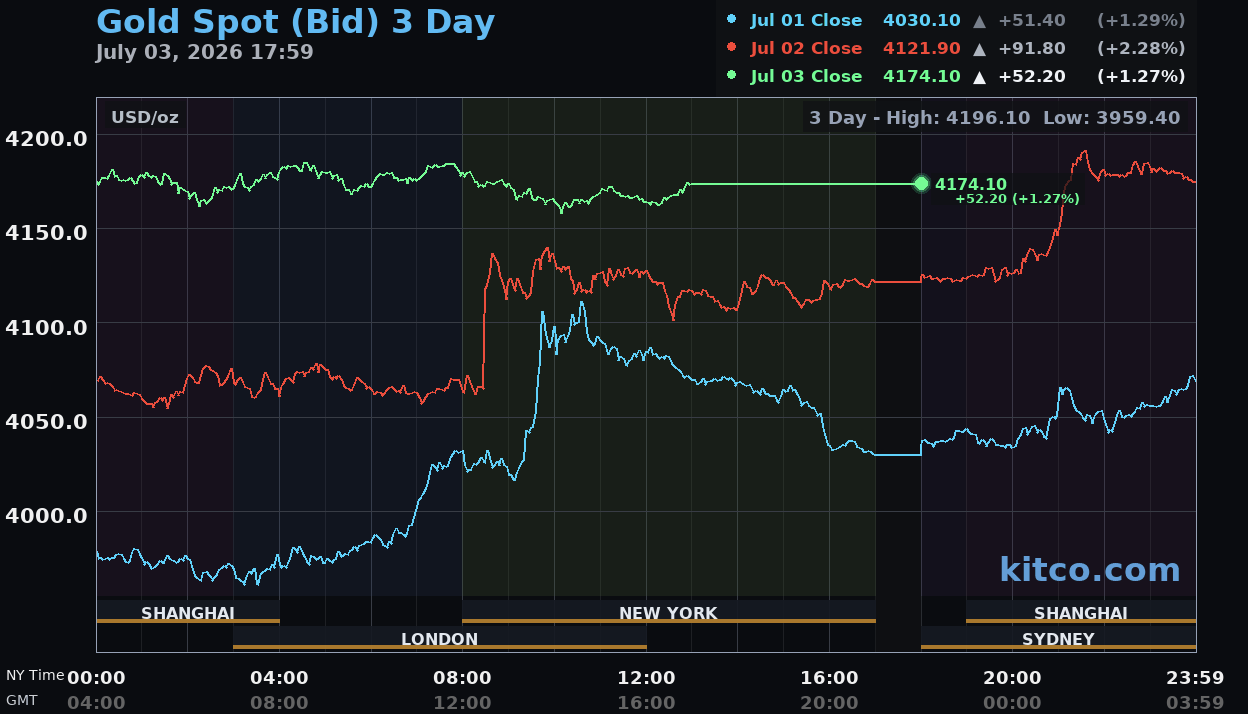Click the 3 Day High Low summary
Image resolution: width=1248 pixels, height=714 pixels.
[994, 117]
